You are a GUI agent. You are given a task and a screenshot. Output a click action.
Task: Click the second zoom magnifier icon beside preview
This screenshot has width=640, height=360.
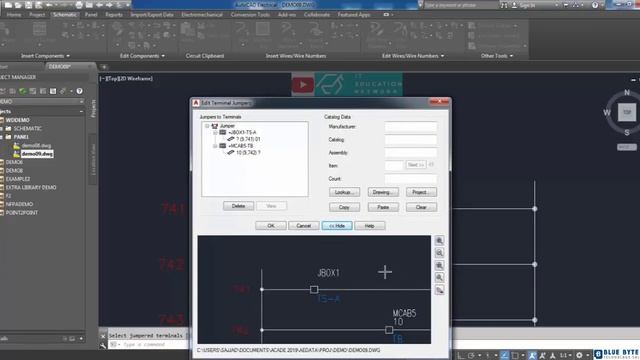439,253
